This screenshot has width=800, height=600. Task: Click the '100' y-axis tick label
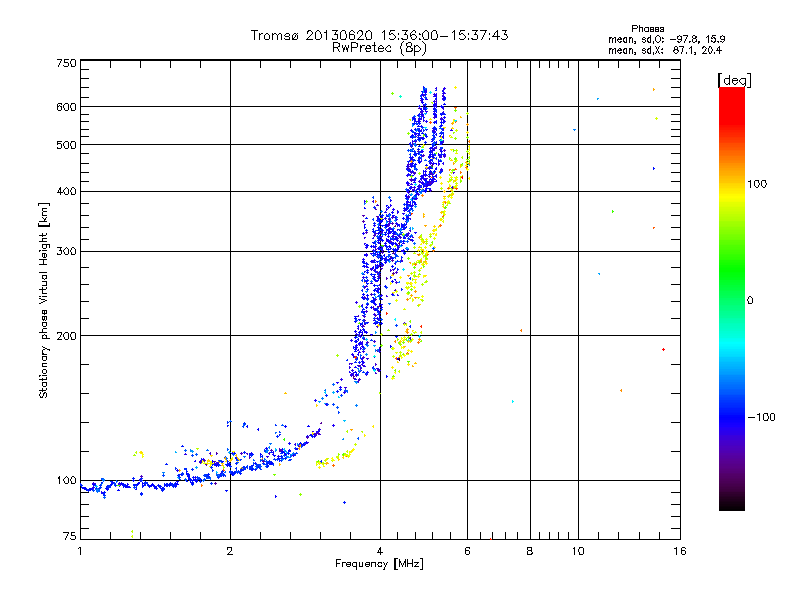tap(66, 481)
